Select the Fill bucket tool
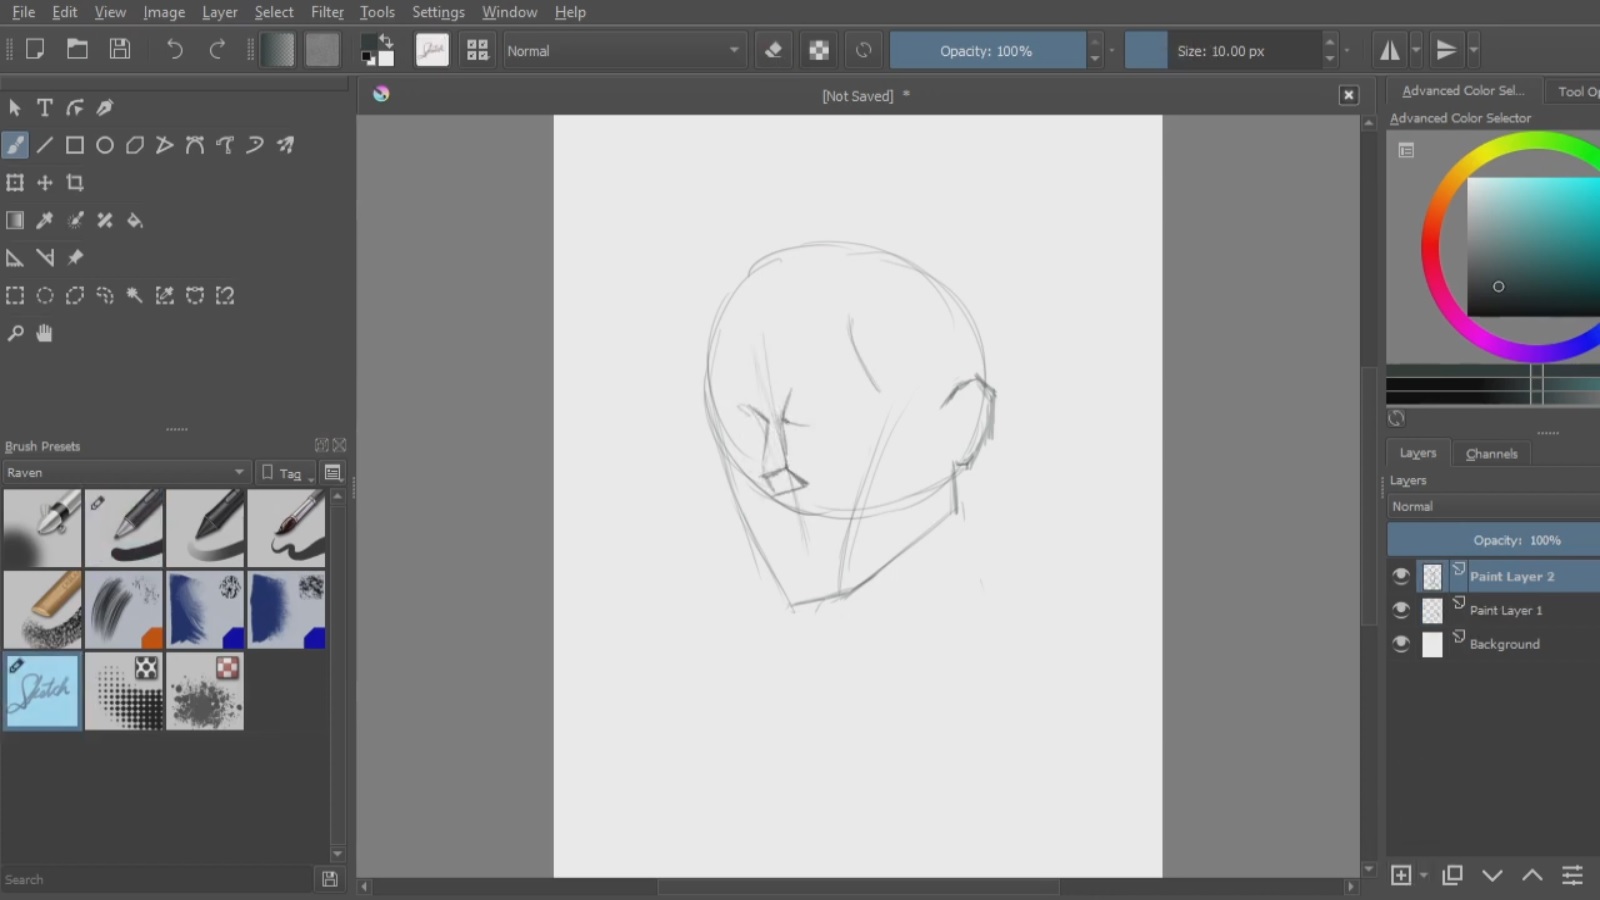 135,221
